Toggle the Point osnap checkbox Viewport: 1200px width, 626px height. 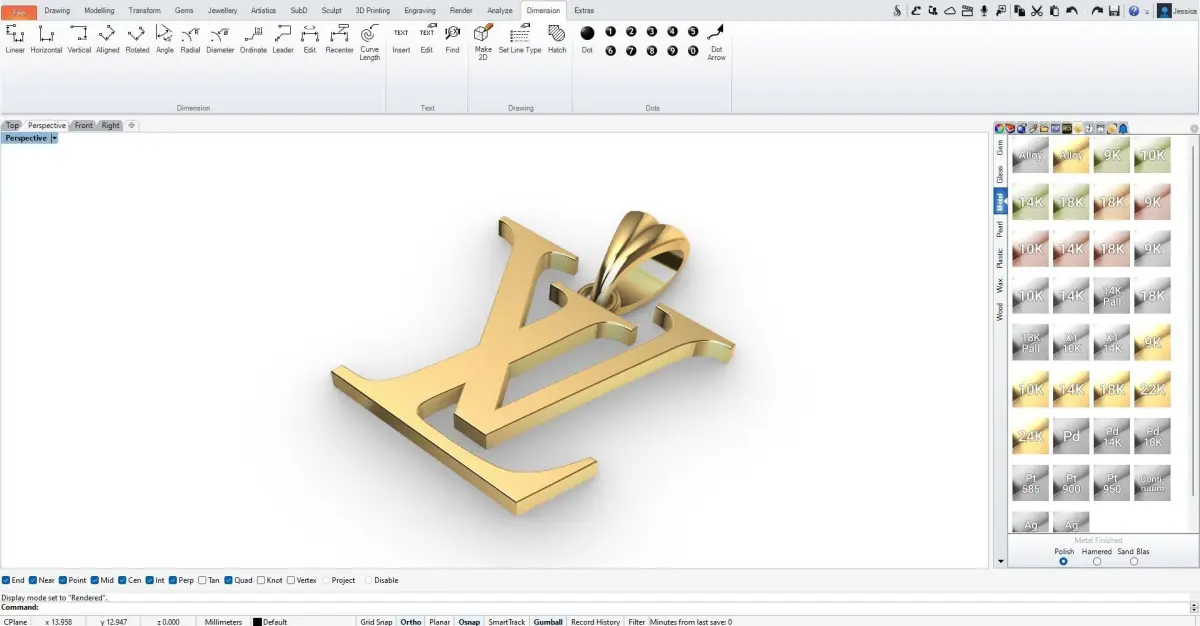[x=63, y=580]
